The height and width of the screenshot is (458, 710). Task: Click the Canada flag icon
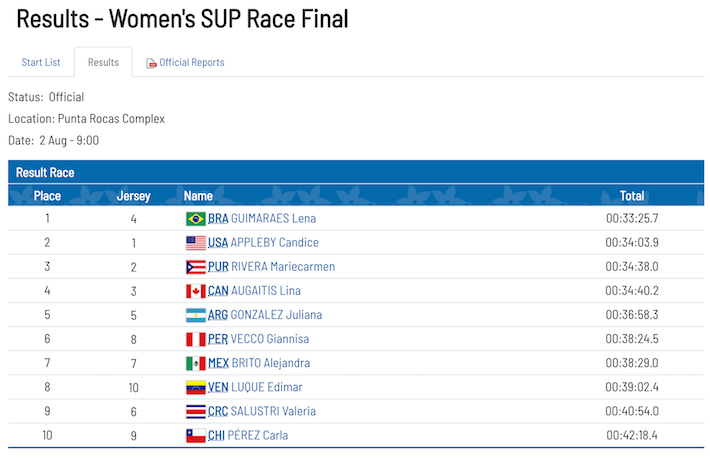point(195,291)
